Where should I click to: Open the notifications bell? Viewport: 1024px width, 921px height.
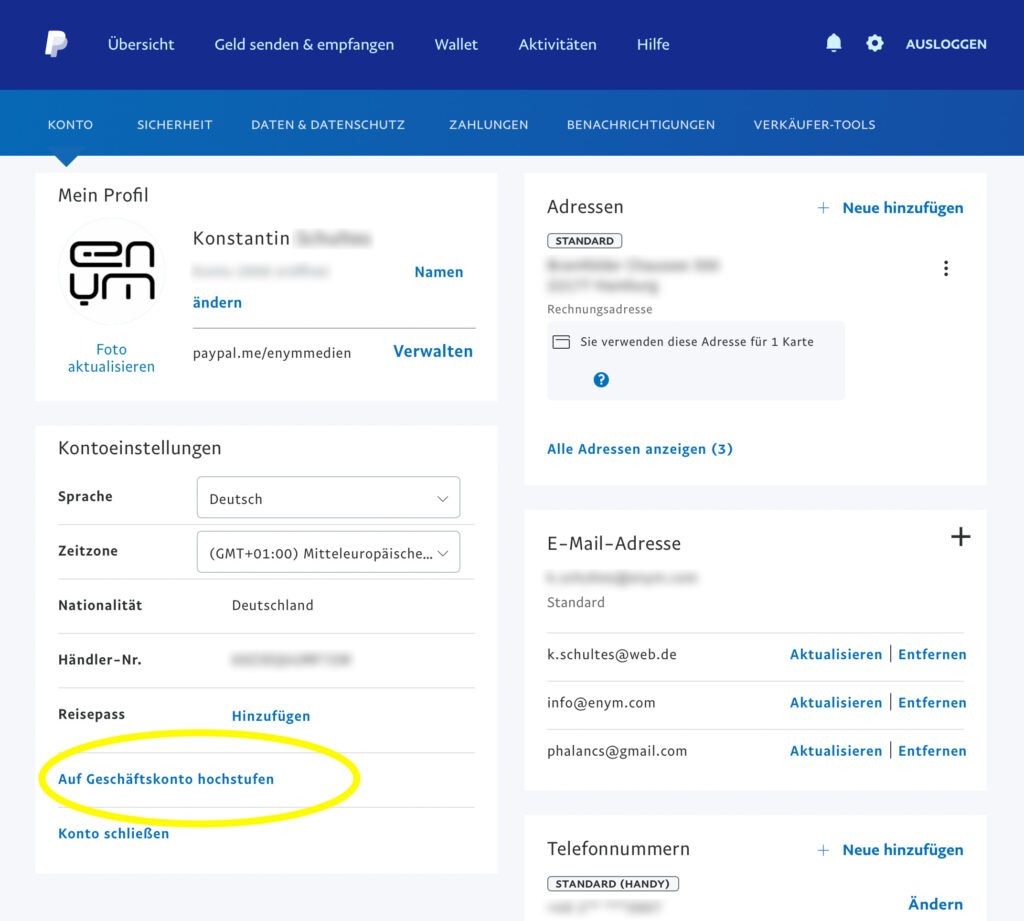pyautogui.click(x=833, y=43)
